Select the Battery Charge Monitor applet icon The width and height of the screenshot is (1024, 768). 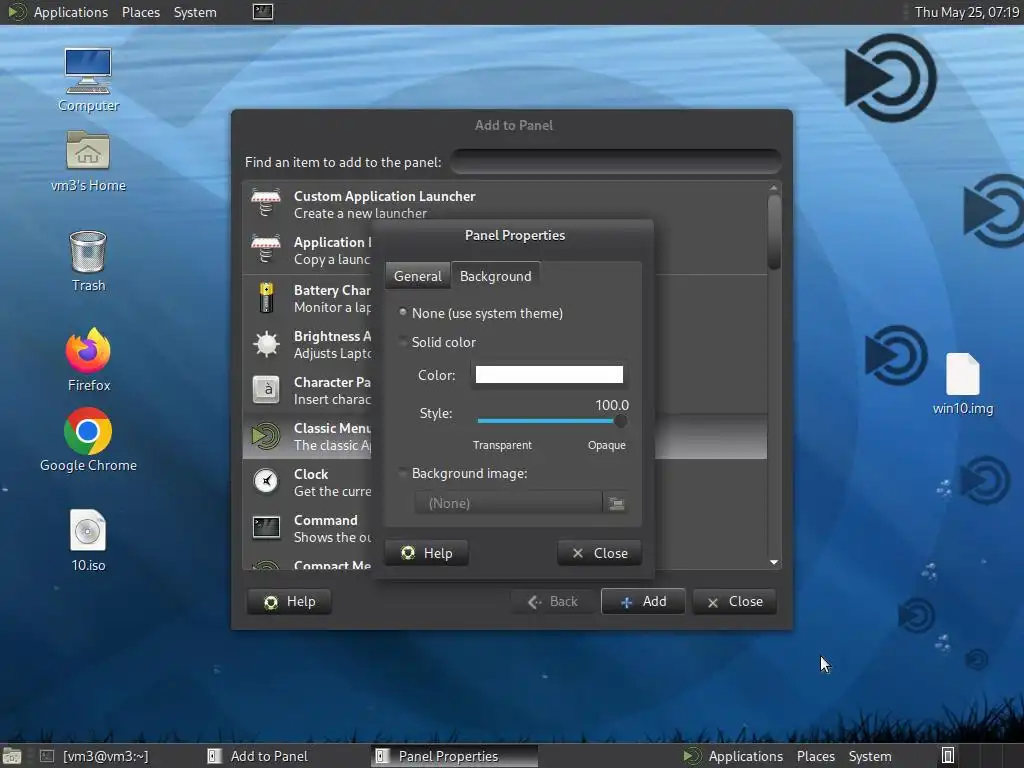(266, 298)
